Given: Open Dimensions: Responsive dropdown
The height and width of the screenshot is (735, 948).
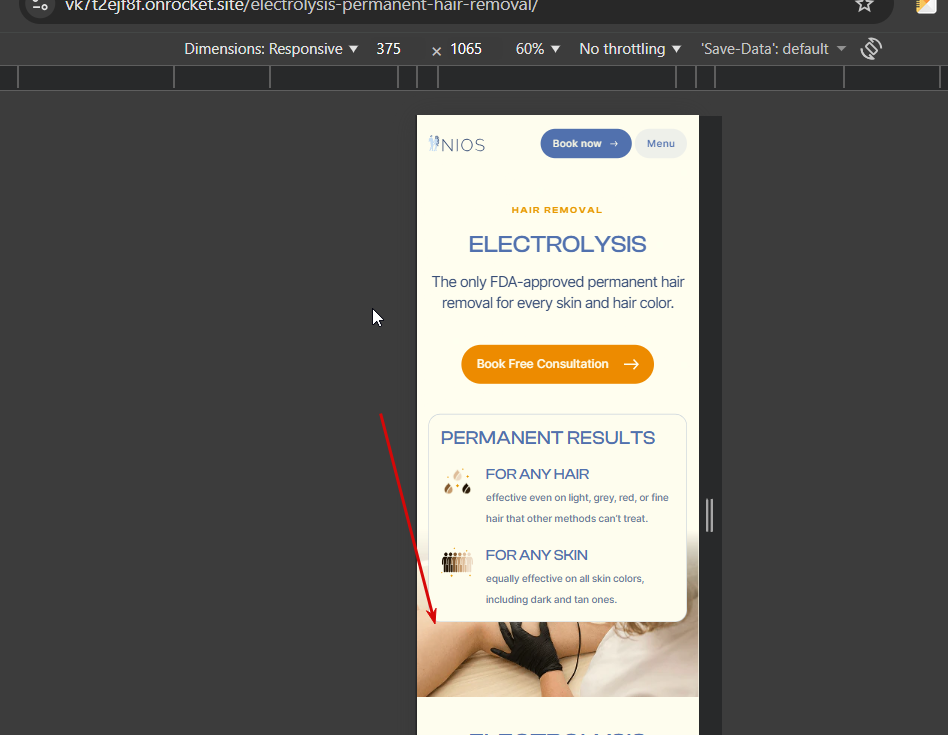Looking at the screenshot, I should [x=271, y=49].
